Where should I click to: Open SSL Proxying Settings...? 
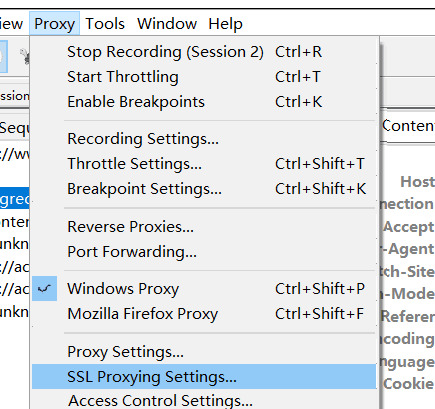(204, 377)
